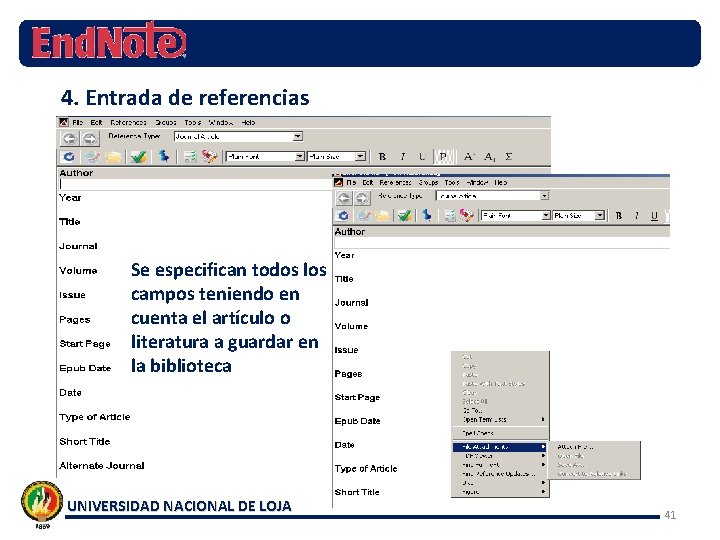Expand the Figure submenu in the context menu

coord(501,492)
